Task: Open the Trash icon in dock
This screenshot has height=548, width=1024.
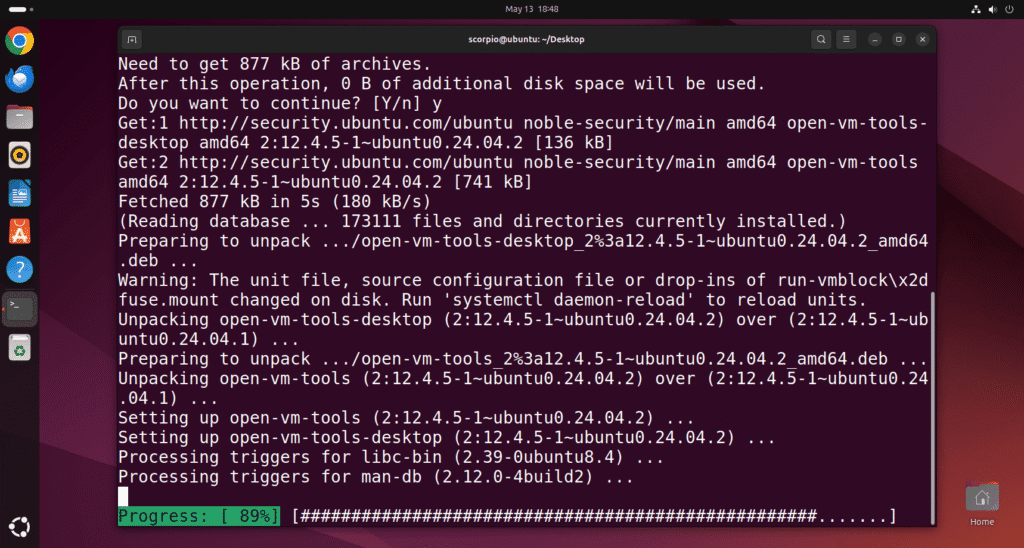Action: pos(20,347)
